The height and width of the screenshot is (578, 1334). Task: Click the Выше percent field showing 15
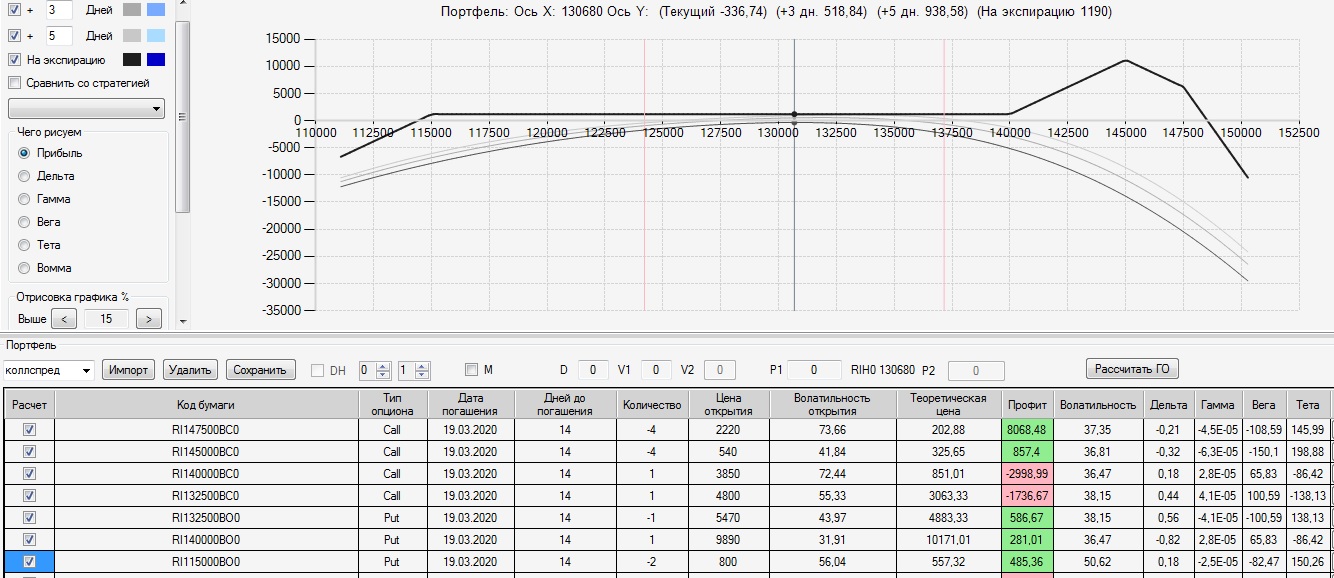(106, 319)
